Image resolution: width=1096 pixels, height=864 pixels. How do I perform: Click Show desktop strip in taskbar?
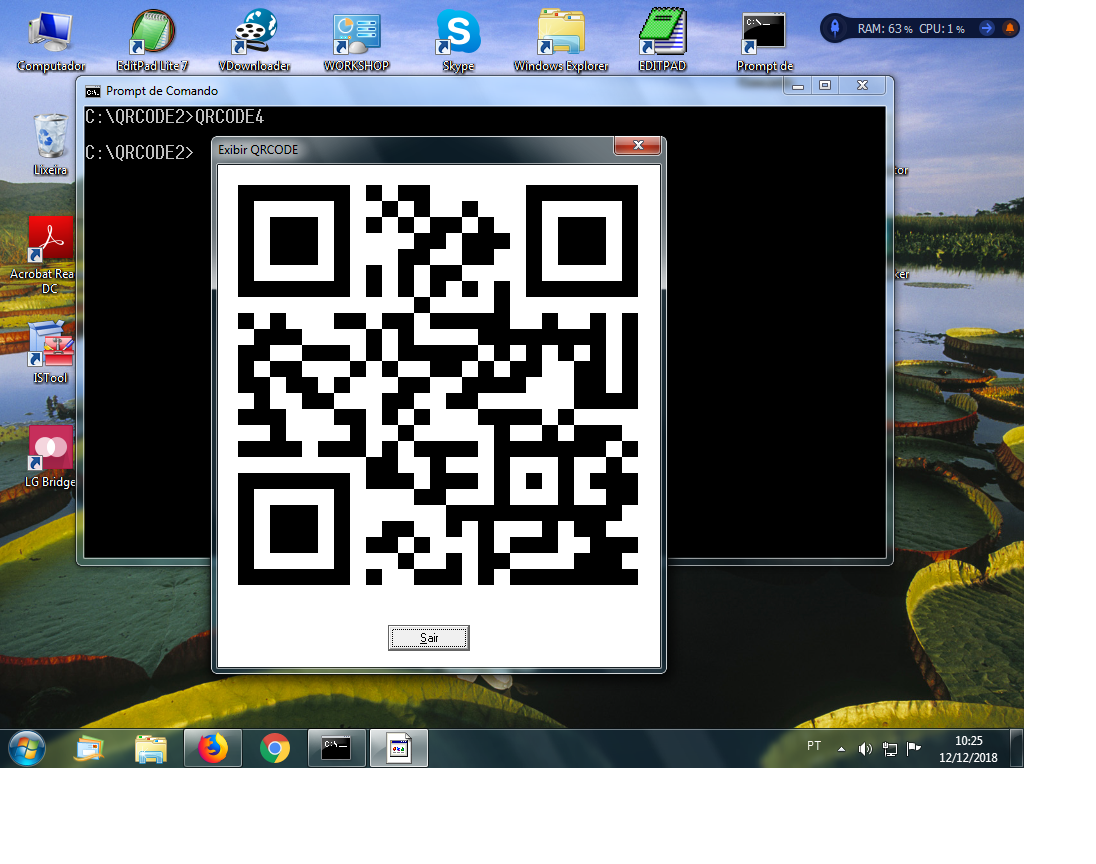(x=1017, y=748)
